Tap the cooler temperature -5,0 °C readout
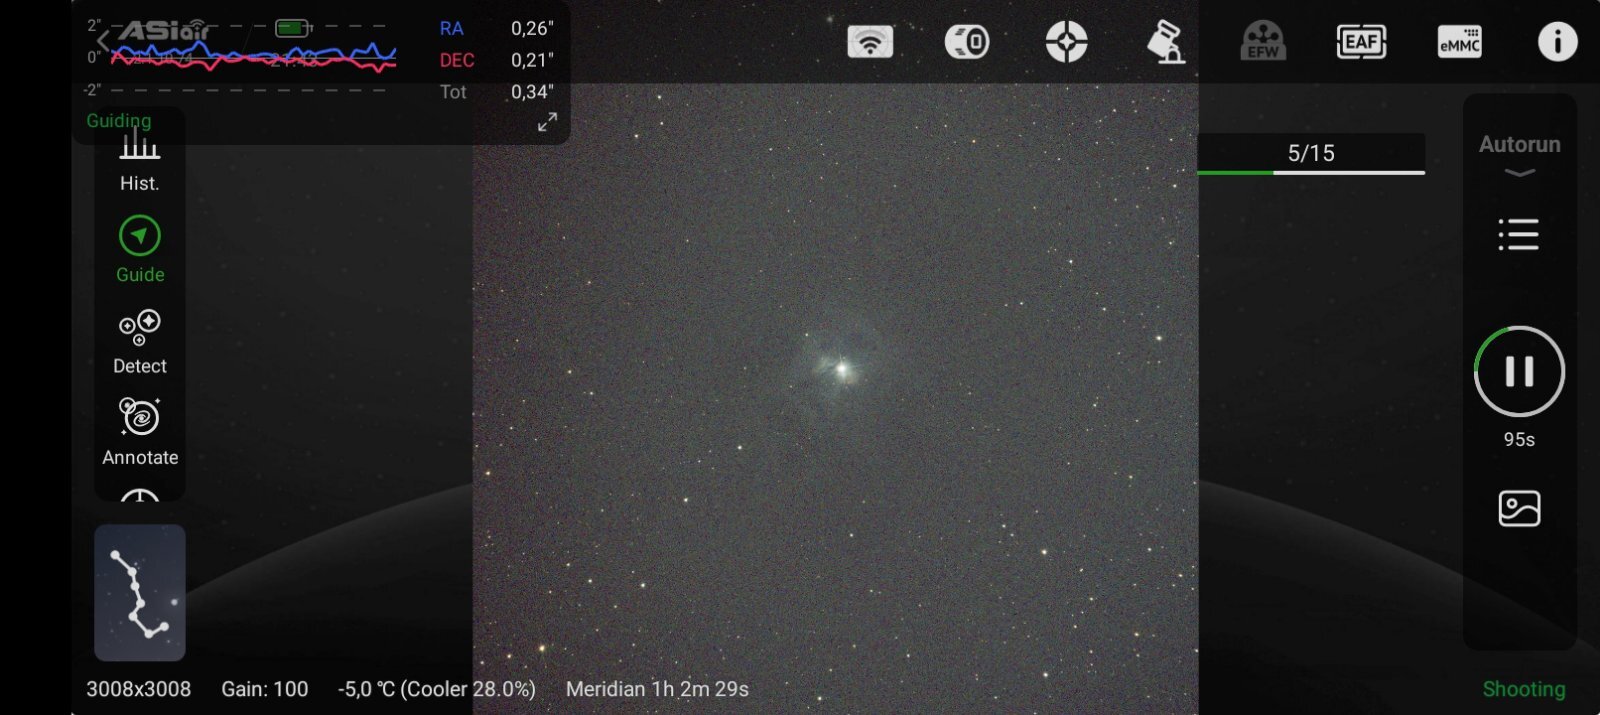The image size is (1600, 715). tap(437, 689)
